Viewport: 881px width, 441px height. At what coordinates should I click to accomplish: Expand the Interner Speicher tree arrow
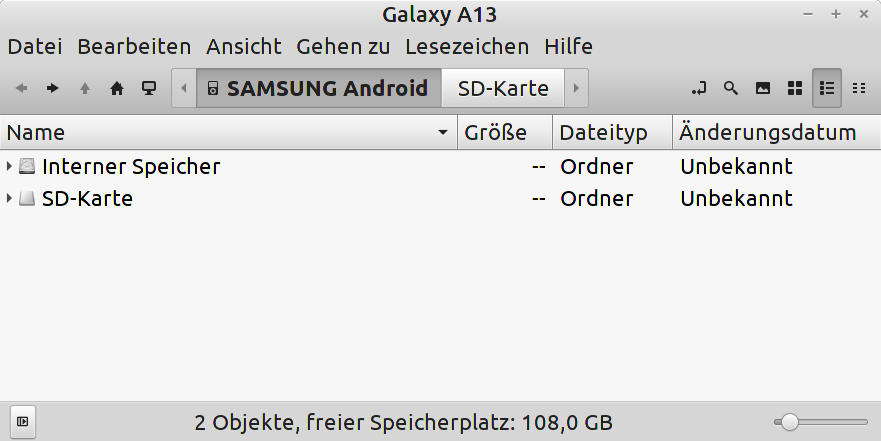tap(9, 166)
